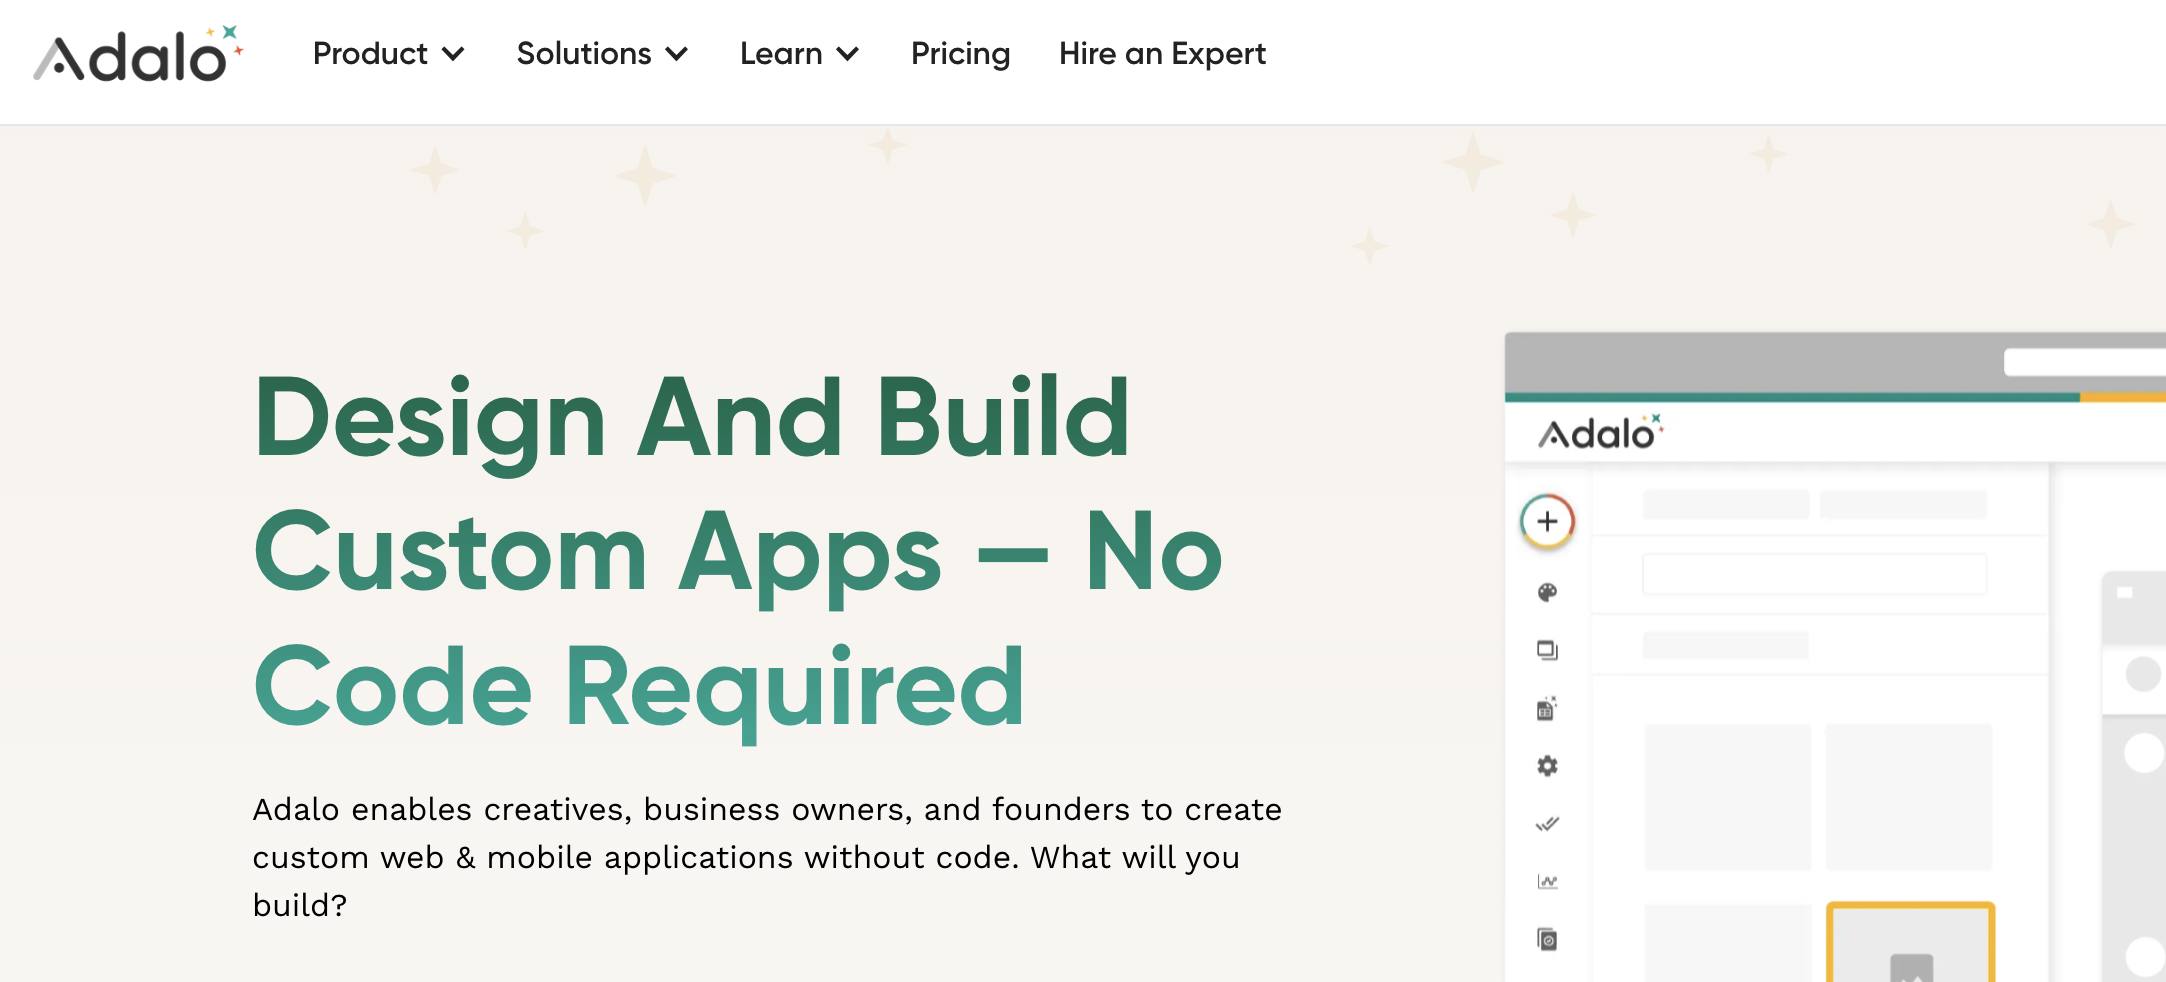
Task: Click the Adalo logo in the navigation bar
Action: (x=139, y=54)
